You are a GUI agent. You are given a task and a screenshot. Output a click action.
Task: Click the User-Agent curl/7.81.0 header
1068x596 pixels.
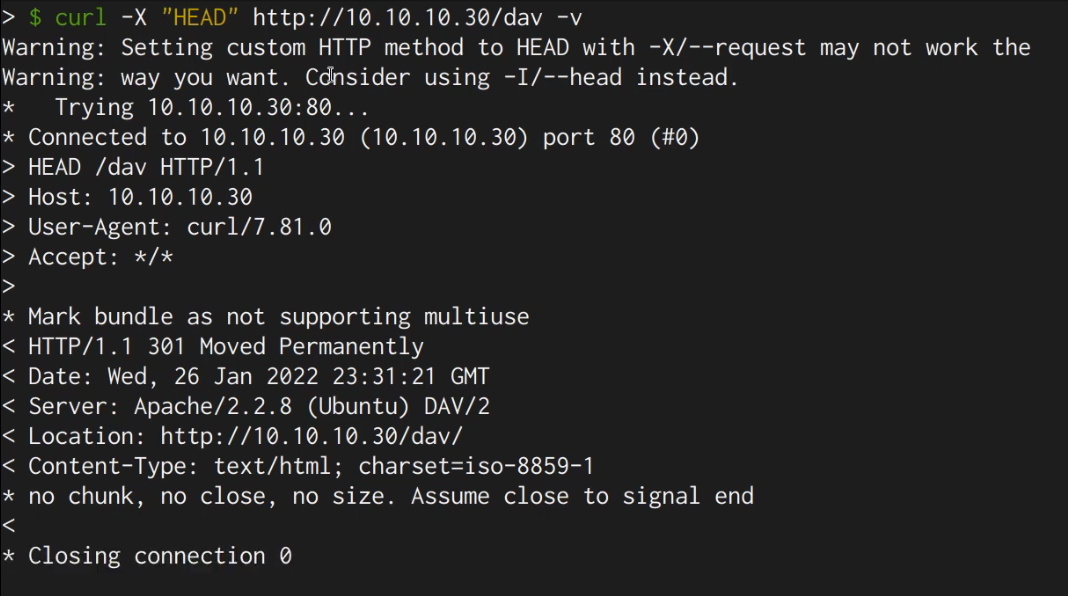coord(179,227)
